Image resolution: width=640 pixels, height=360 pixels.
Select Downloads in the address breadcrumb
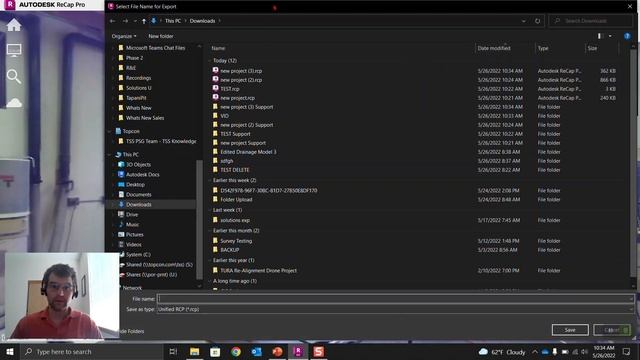(x=202, y=21)
